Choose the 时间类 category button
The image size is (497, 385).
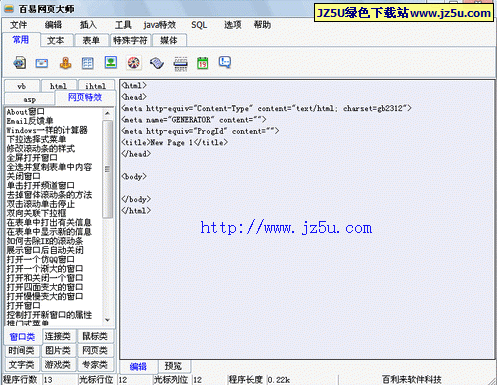click(x=21, y=350)
